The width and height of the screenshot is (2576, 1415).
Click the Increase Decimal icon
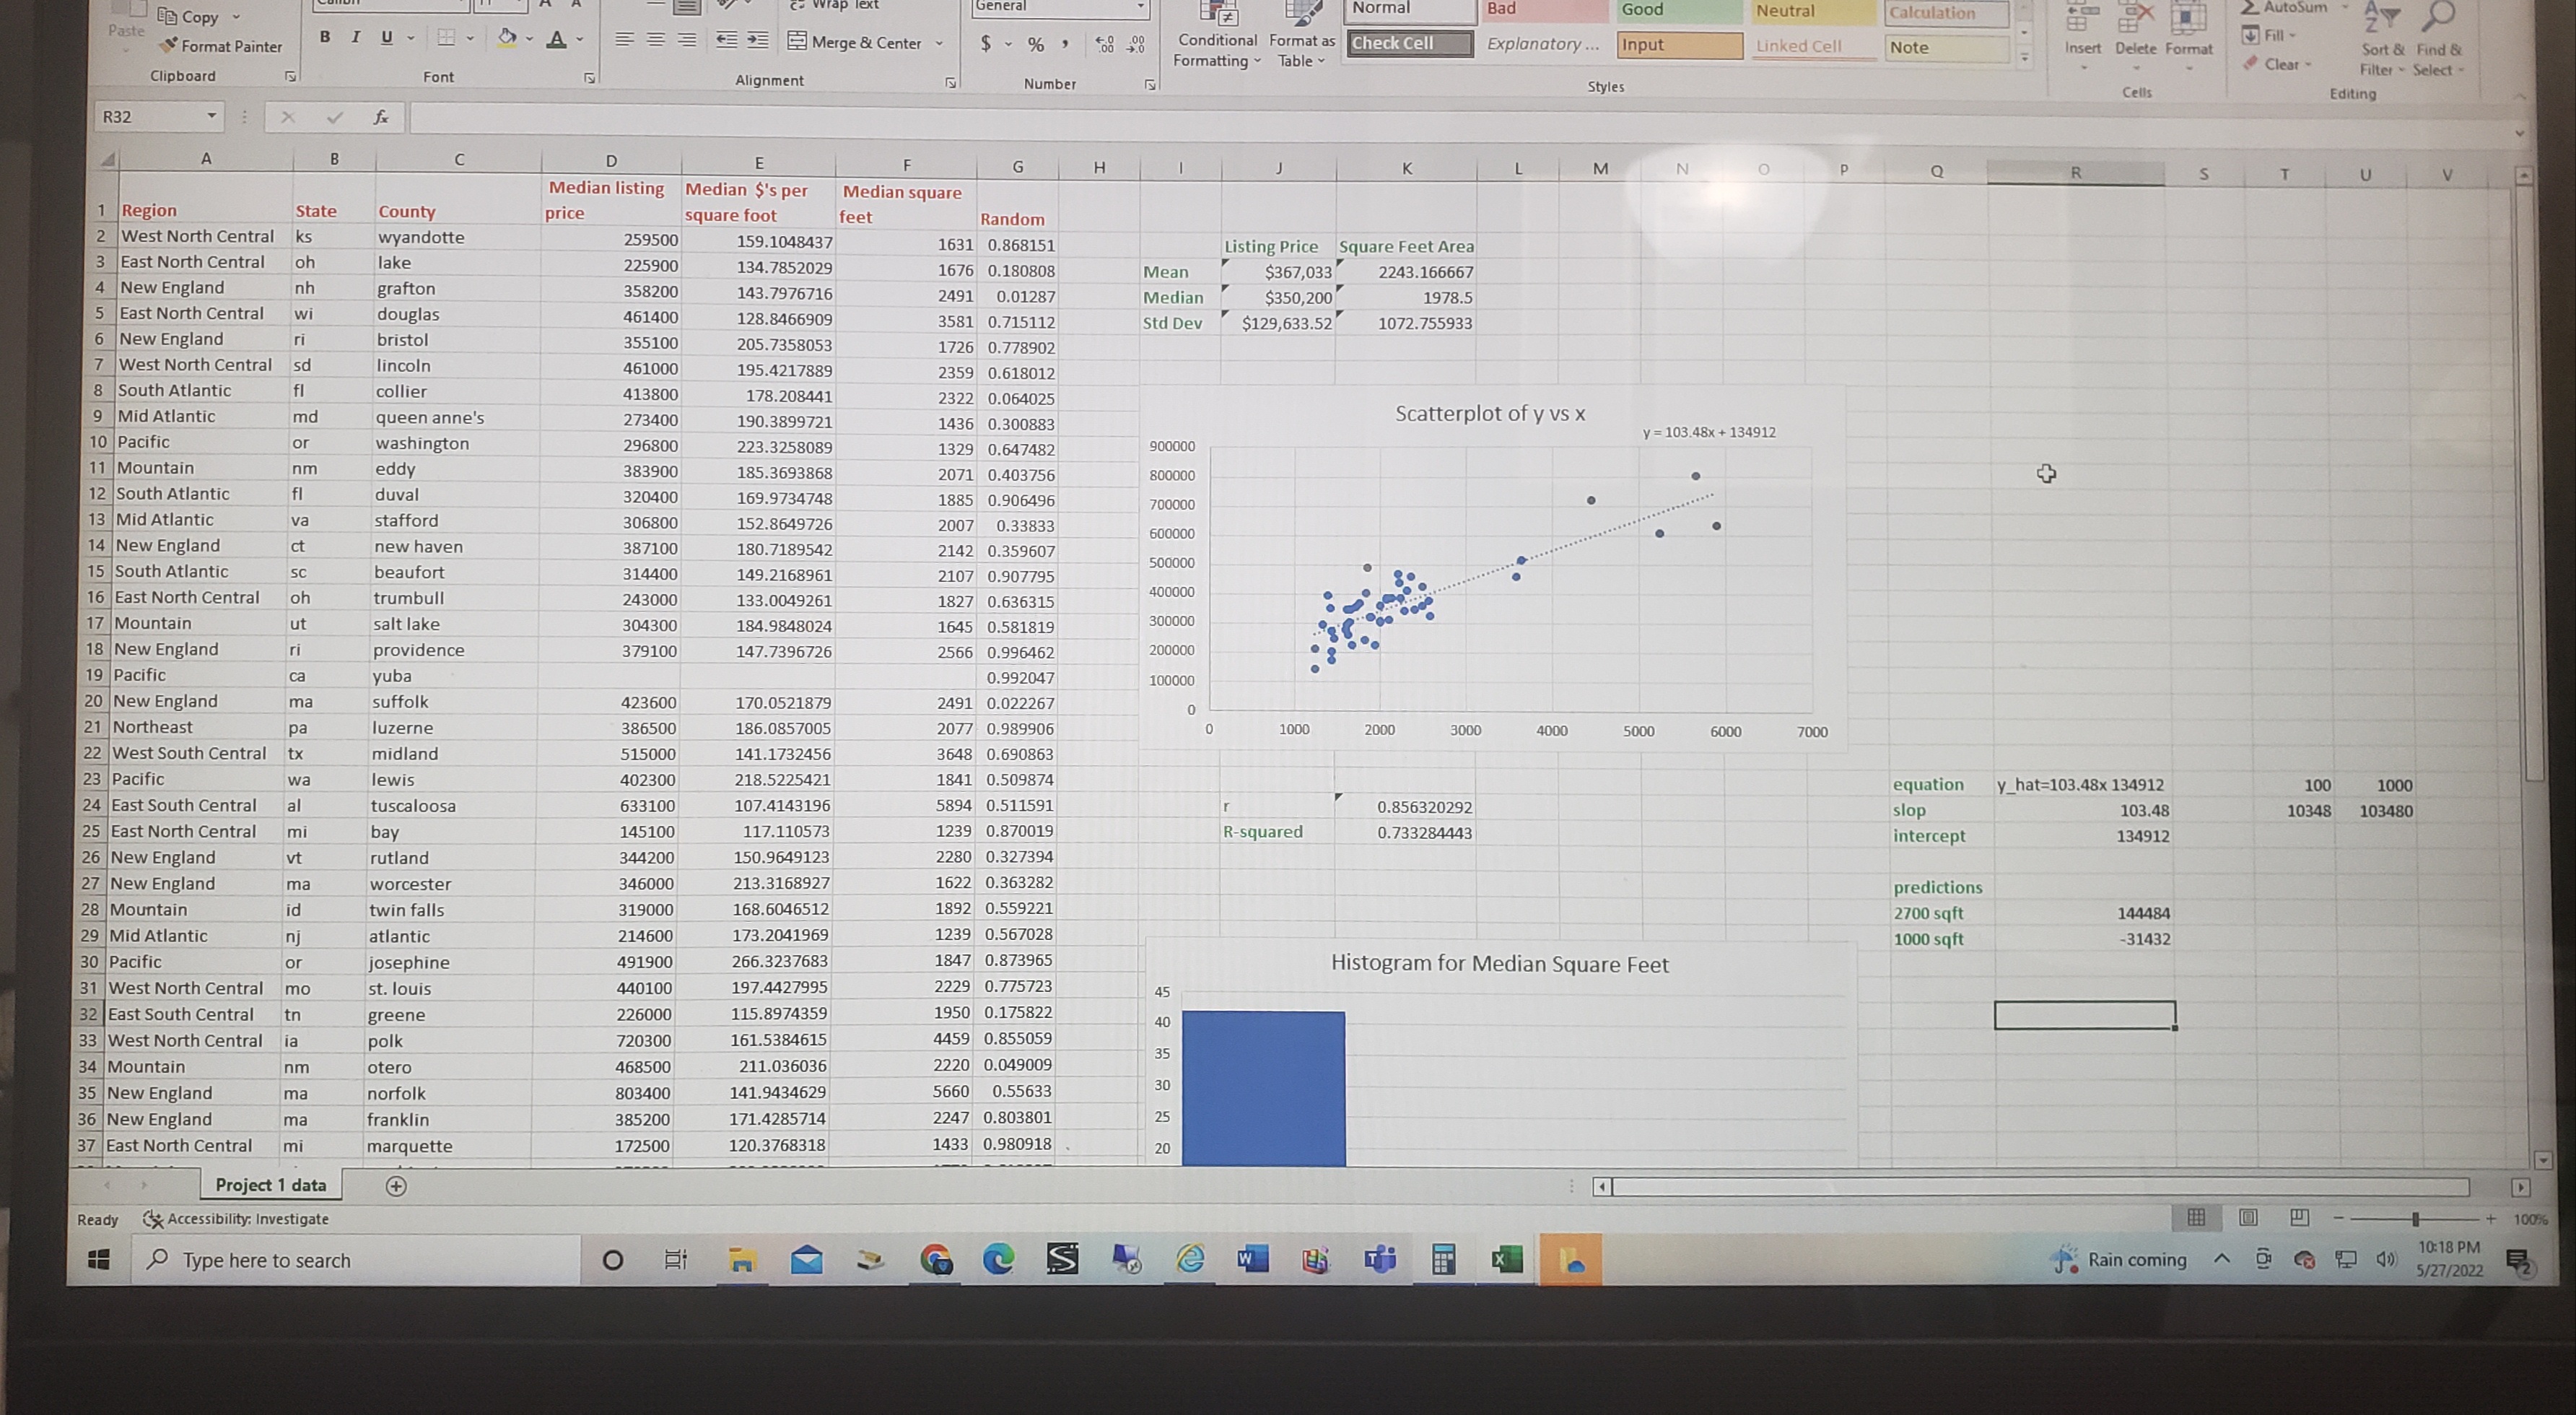[1105, 44]
